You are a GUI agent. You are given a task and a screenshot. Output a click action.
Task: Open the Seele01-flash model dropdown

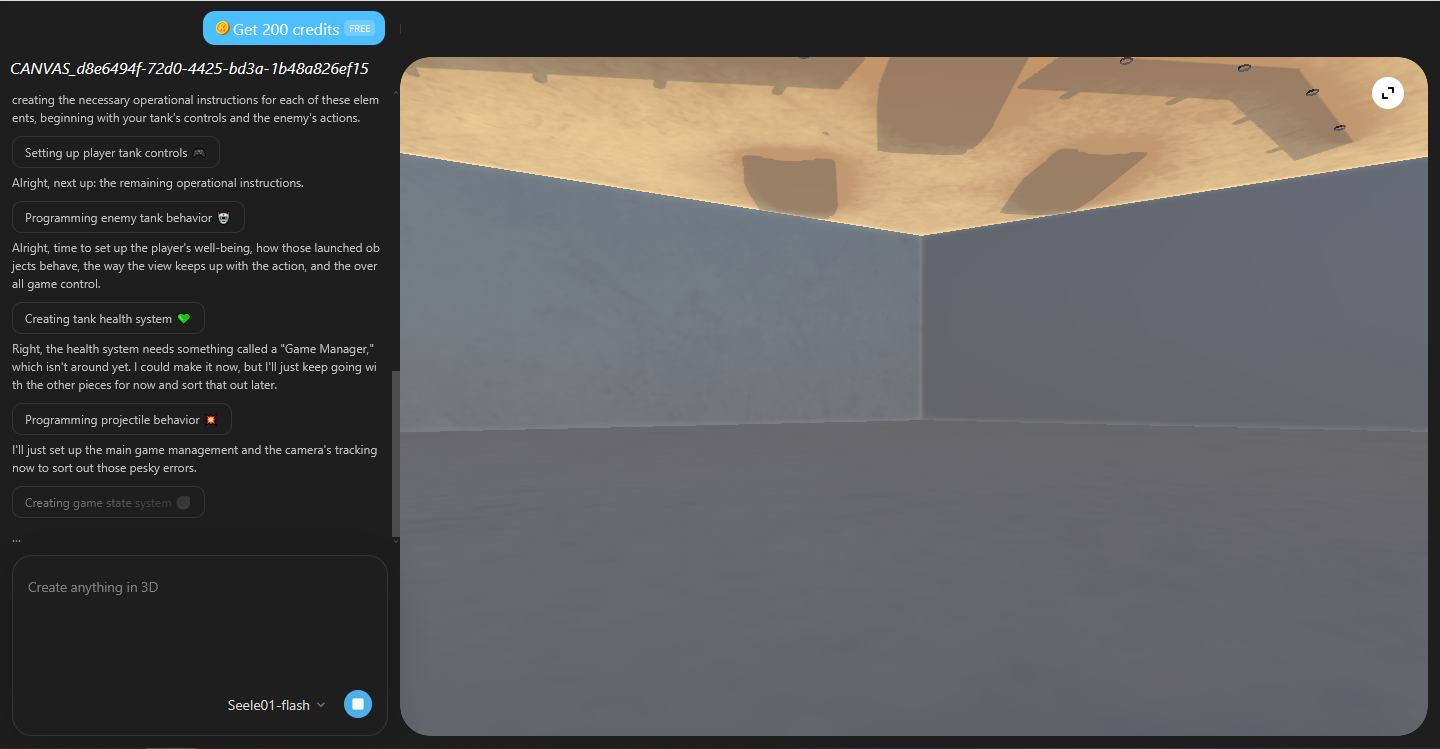(x=277, y=705)
